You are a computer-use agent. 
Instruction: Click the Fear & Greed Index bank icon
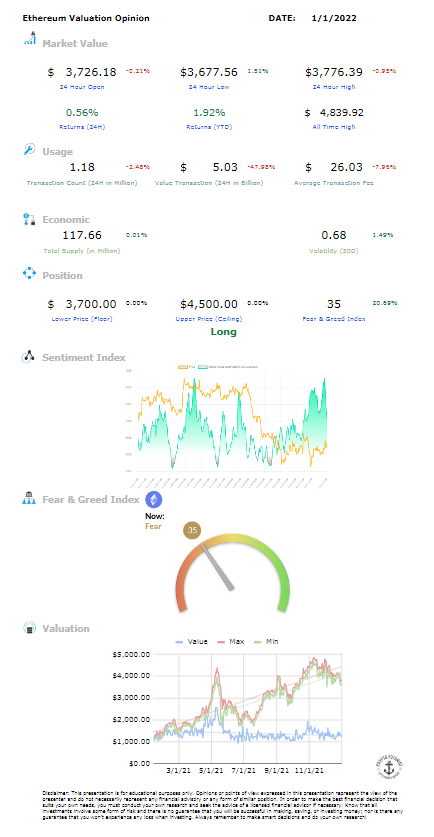tap(28, 499)
